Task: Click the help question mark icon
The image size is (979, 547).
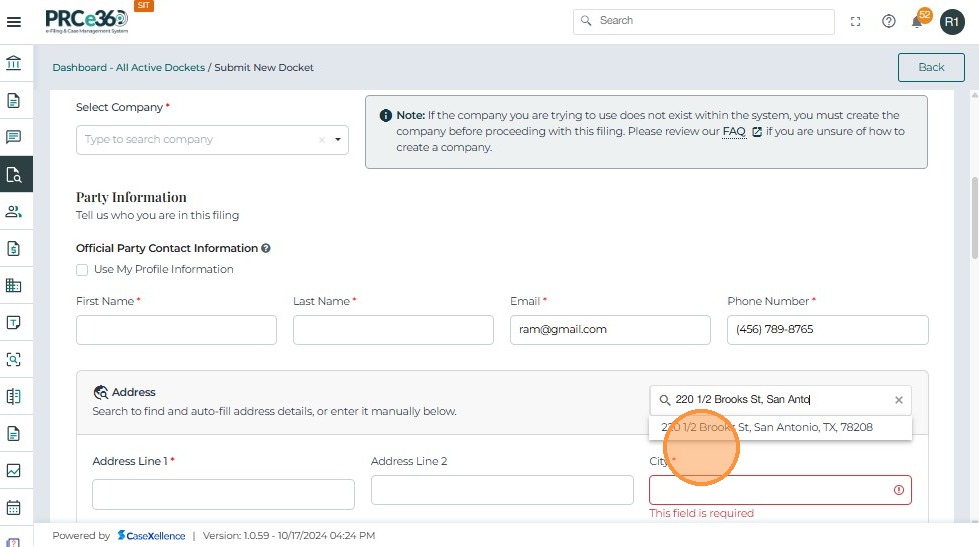Action: (888, 21)
